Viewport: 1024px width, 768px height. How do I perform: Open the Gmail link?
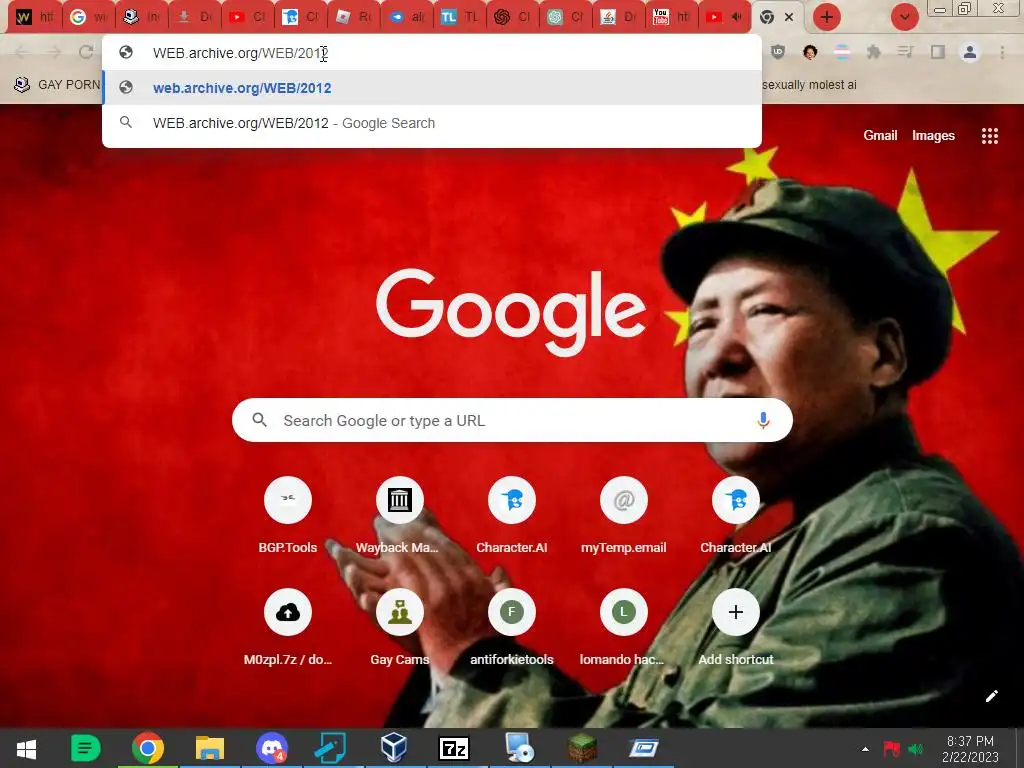[880, 136]
